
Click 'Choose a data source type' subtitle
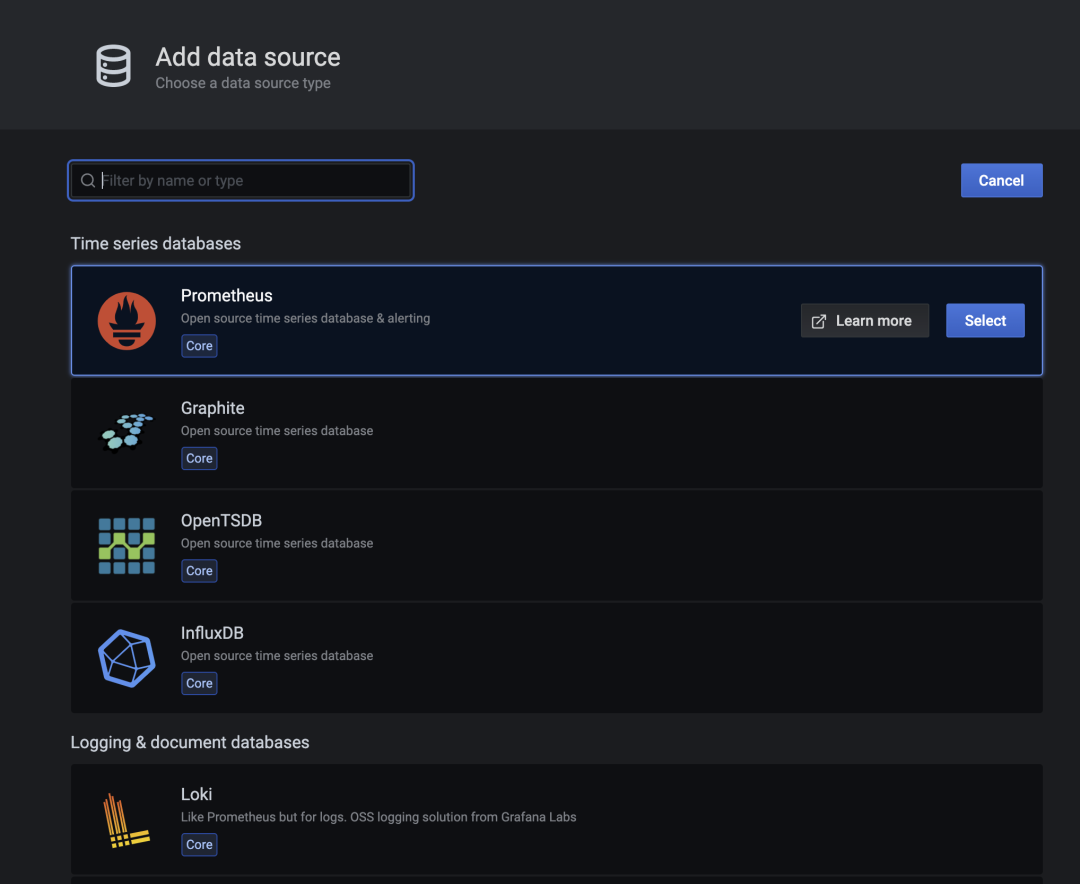tap(242, 83)
